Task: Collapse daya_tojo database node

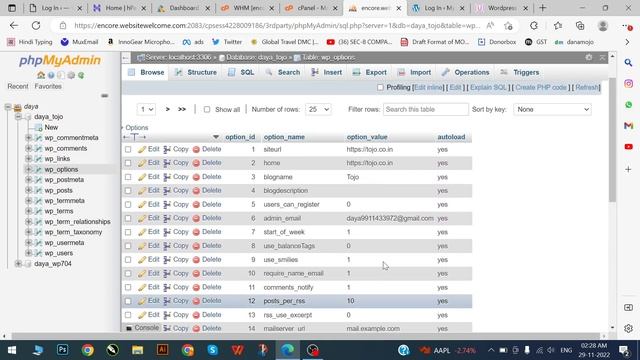Action: pos(18,117)
